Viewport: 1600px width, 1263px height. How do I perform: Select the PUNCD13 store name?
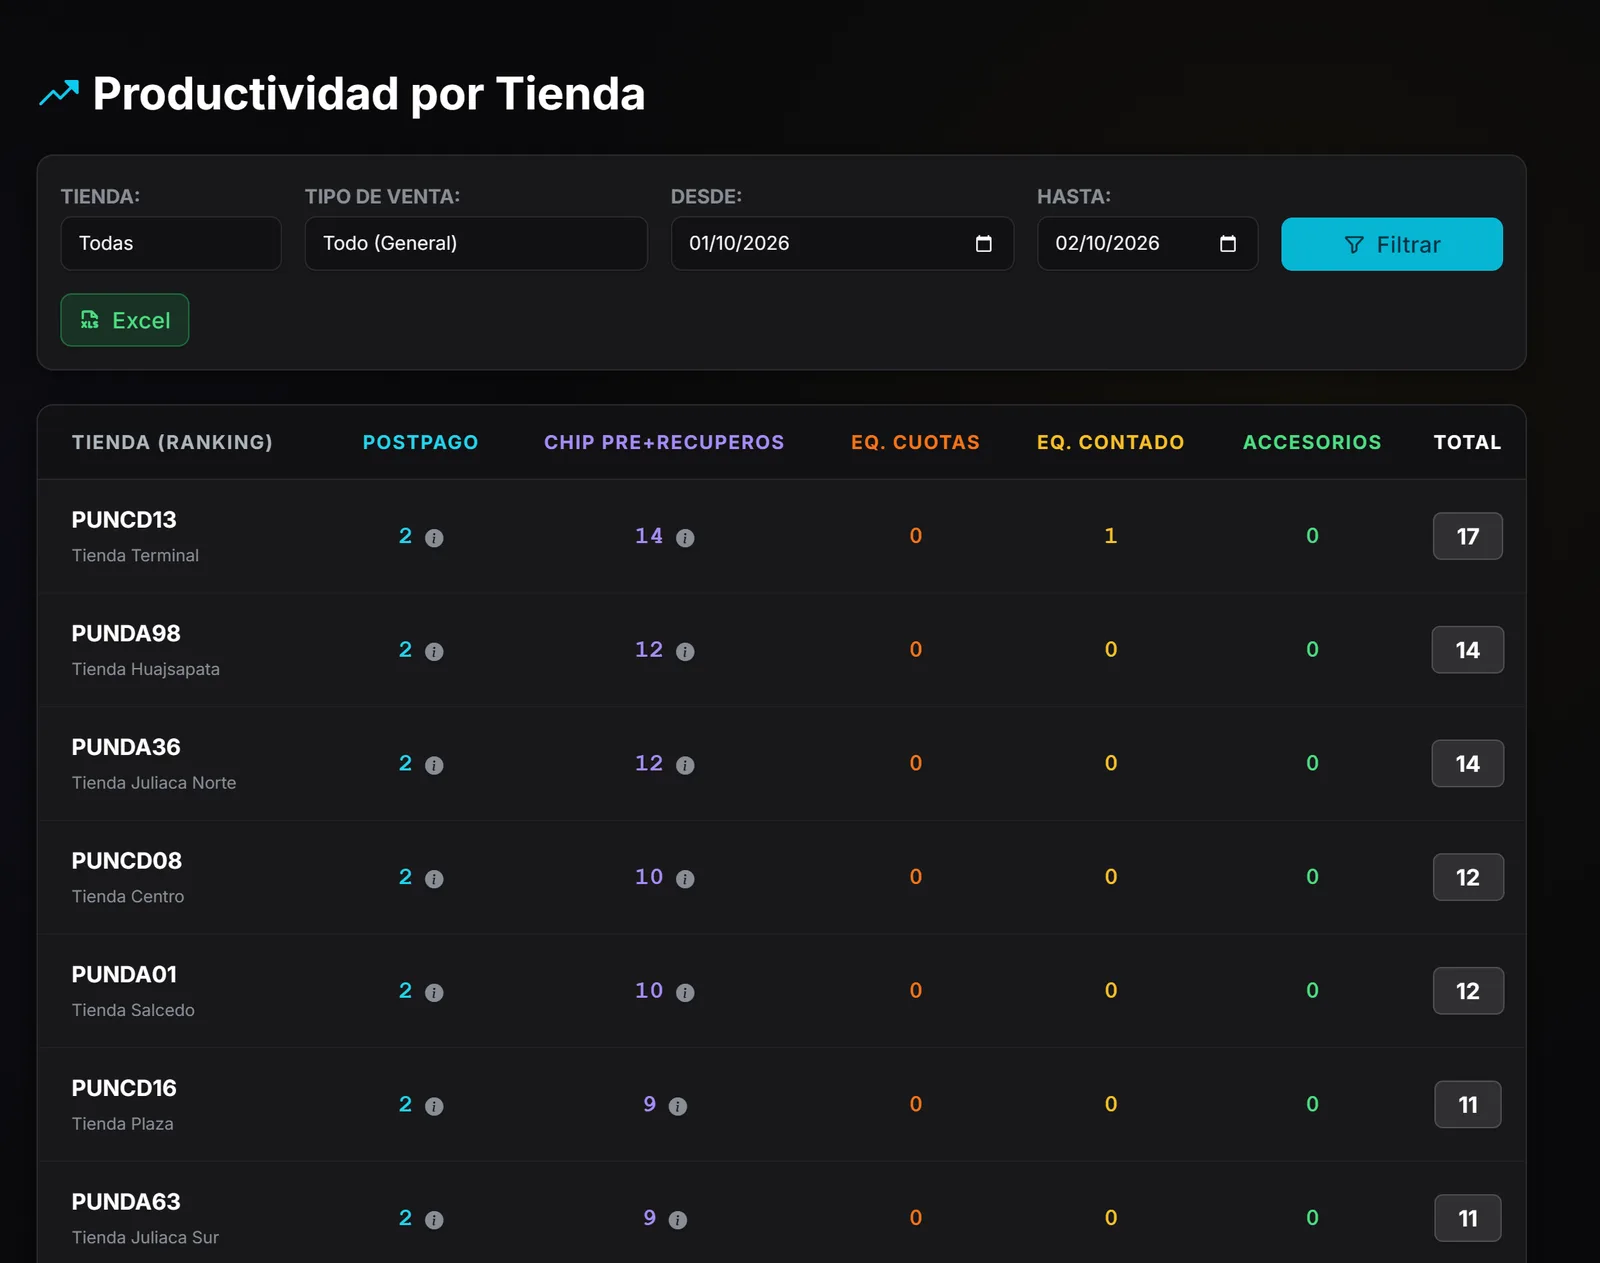click(124, 520)
